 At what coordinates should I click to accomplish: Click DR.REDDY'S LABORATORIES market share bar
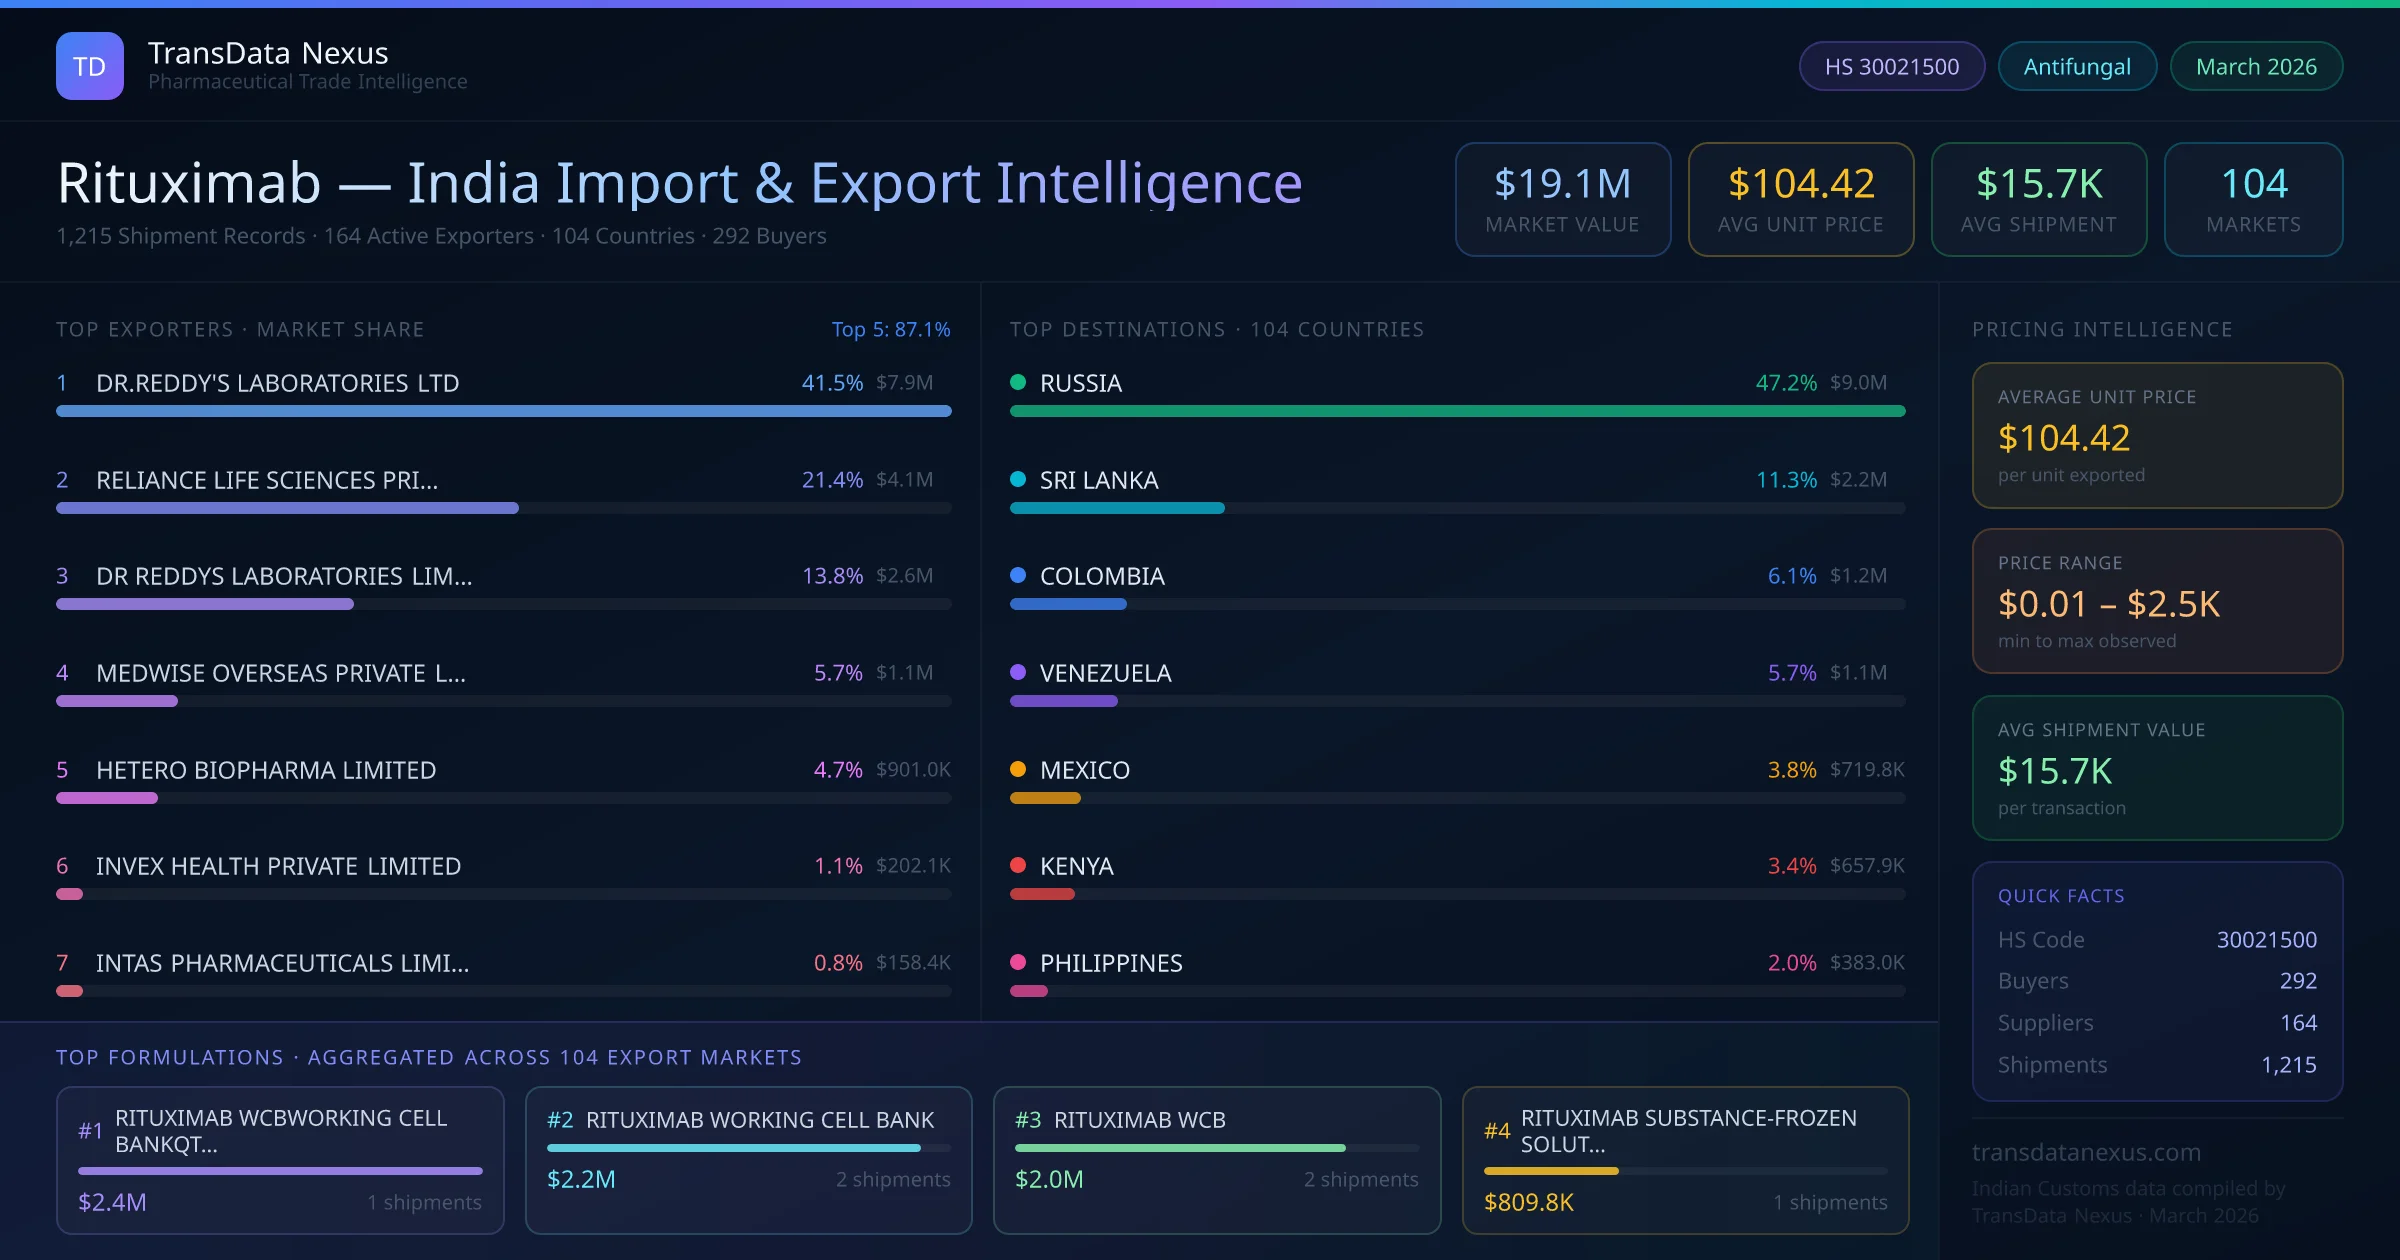(503, 411)
